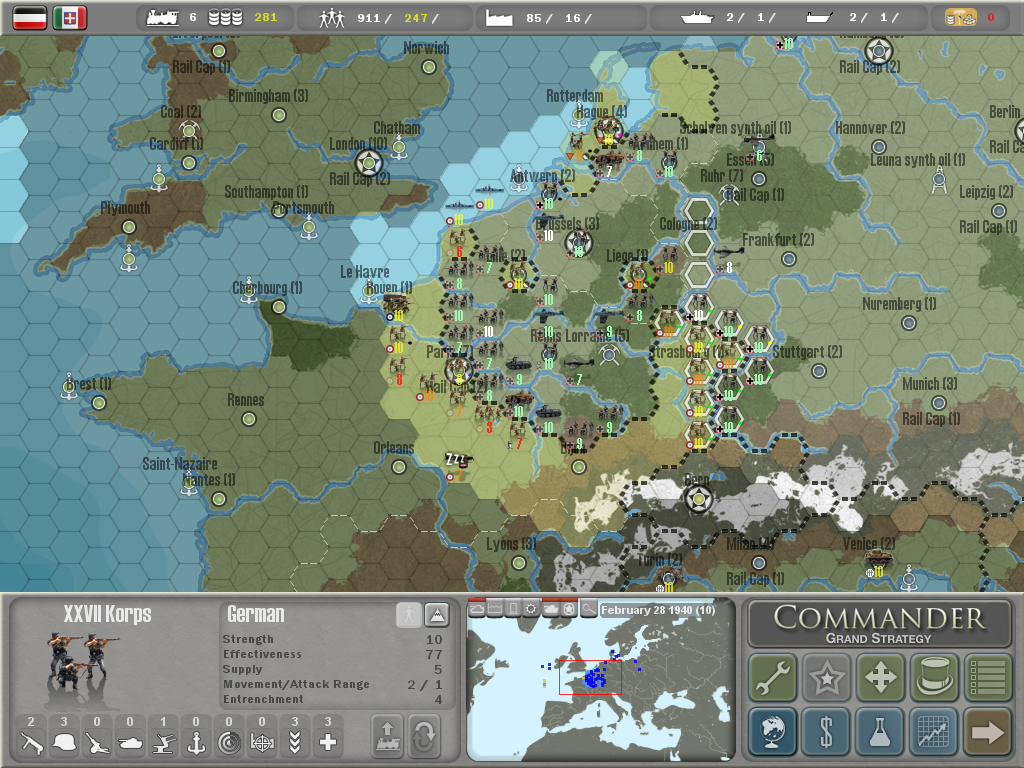This screenshot has width=1024, height=768.
Task: Click the swap unit circular arrows button
Action: coord(424,736)
